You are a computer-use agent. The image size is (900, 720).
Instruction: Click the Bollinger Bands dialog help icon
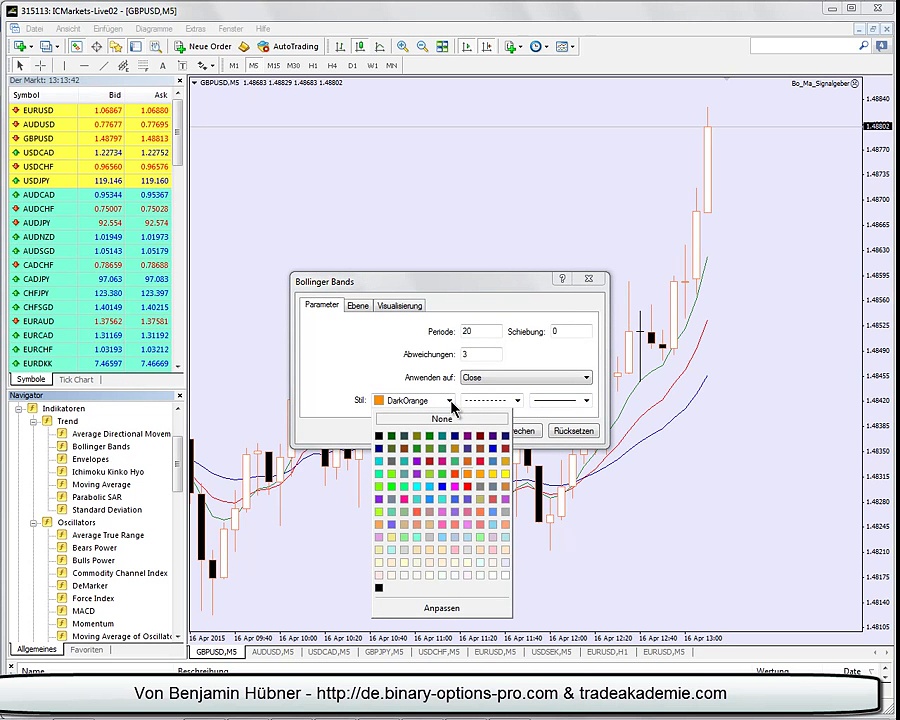562,279
